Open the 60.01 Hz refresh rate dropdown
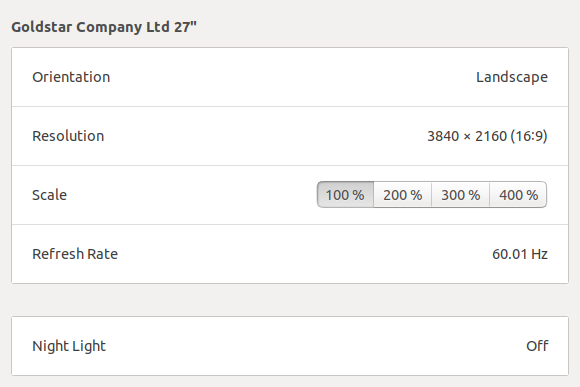 [290, 254]
